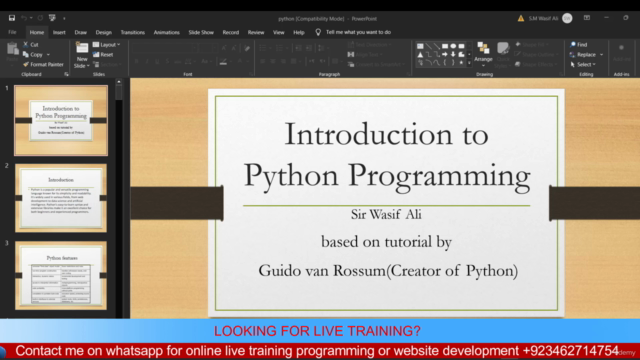Image resolution: width=640 pixels, height=360 pixels.
Task: Pick the Star shape in gallery
Action: tap(461, 62)
